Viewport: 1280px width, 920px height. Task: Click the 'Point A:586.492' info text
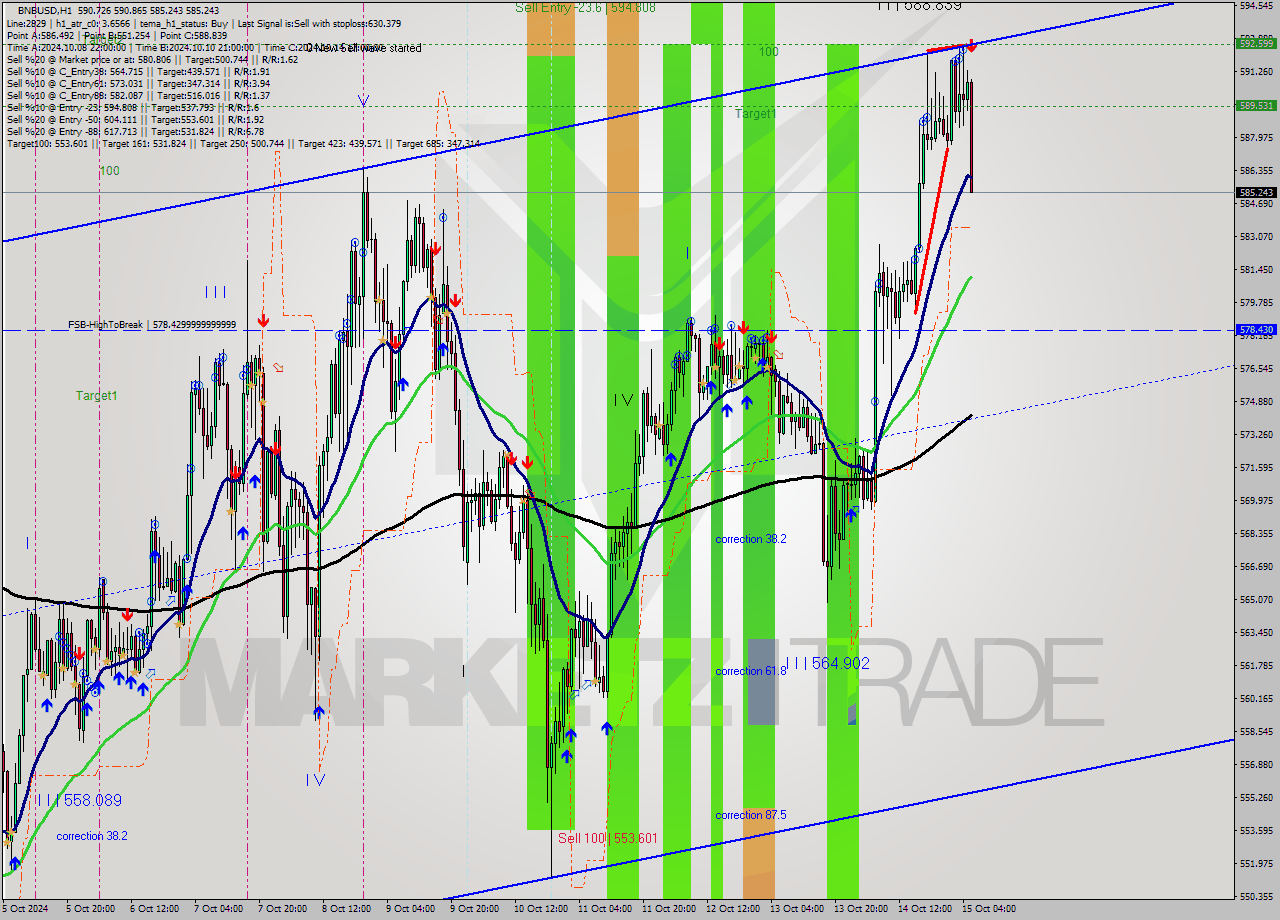point(40,35)
